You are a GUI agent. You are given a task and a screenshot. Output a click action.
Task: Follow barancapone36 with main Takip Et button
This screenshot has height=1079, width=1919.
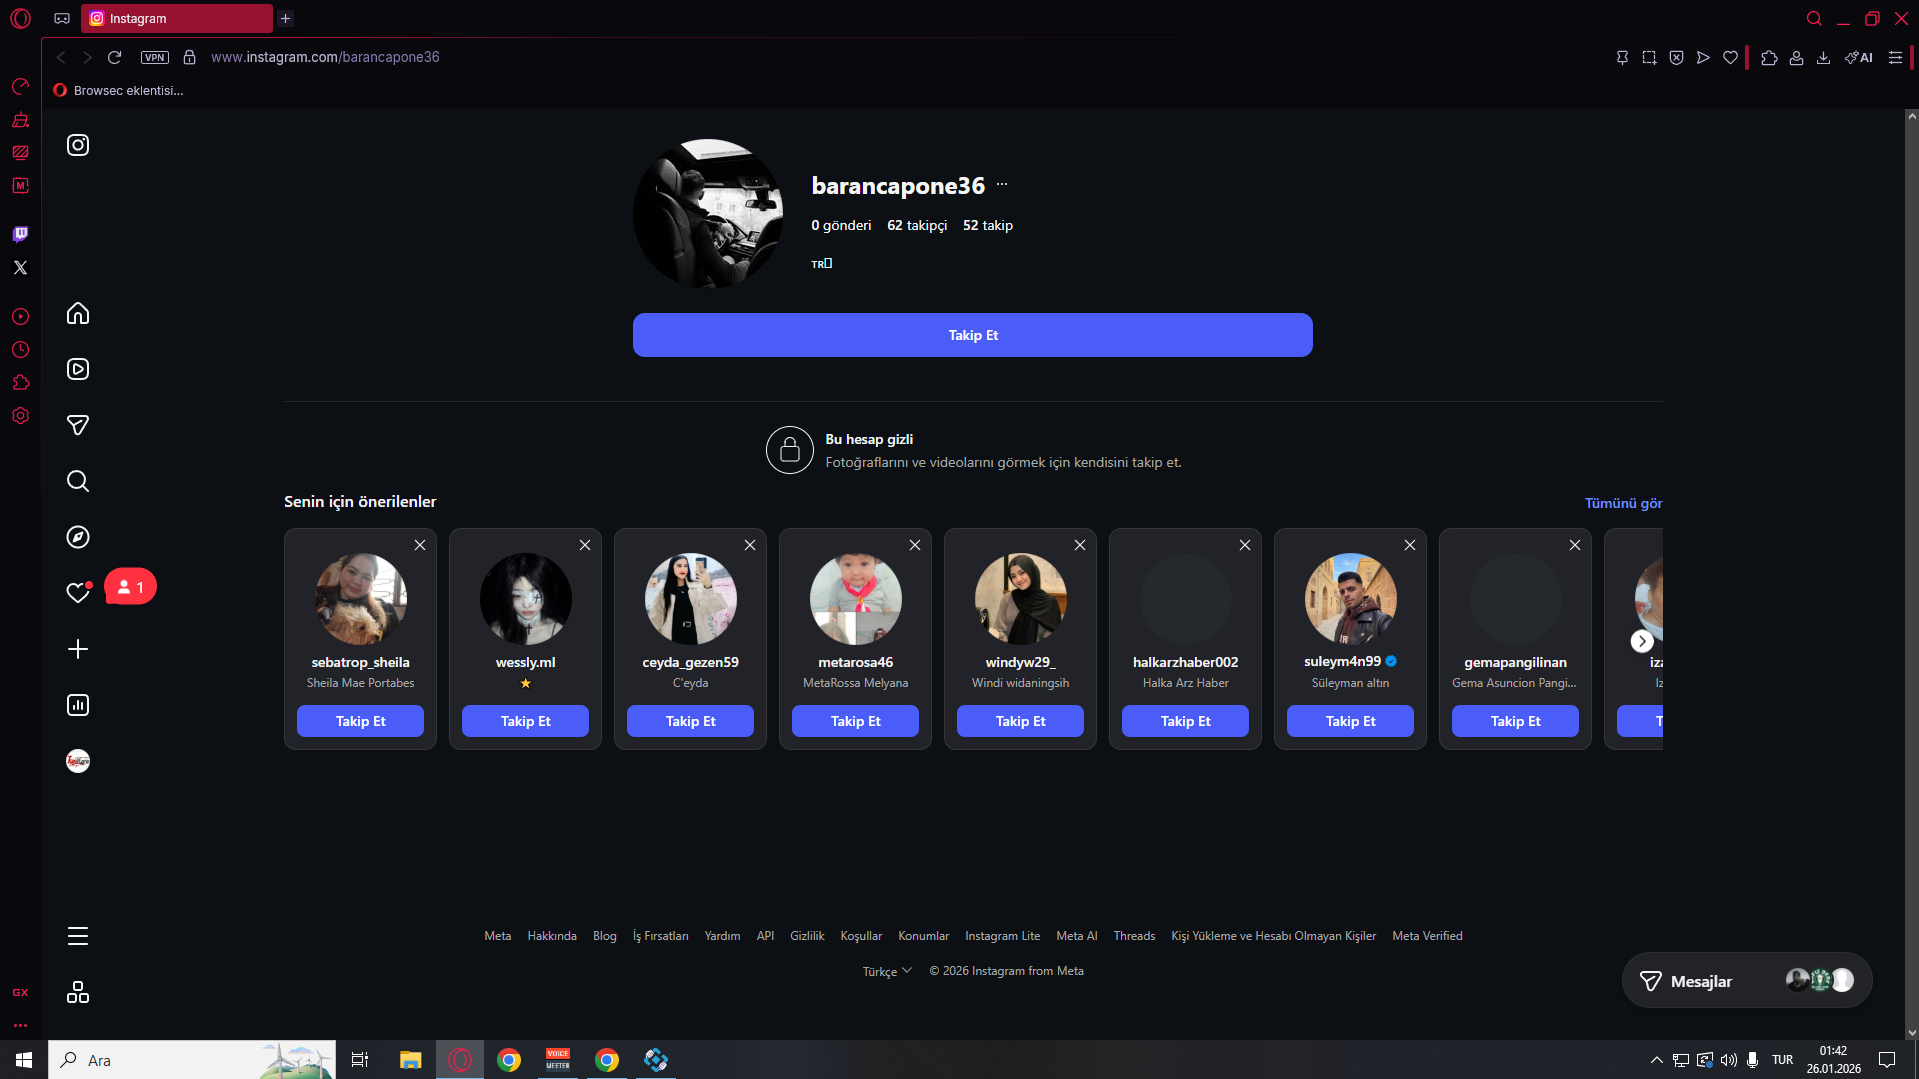pos(973,335)
